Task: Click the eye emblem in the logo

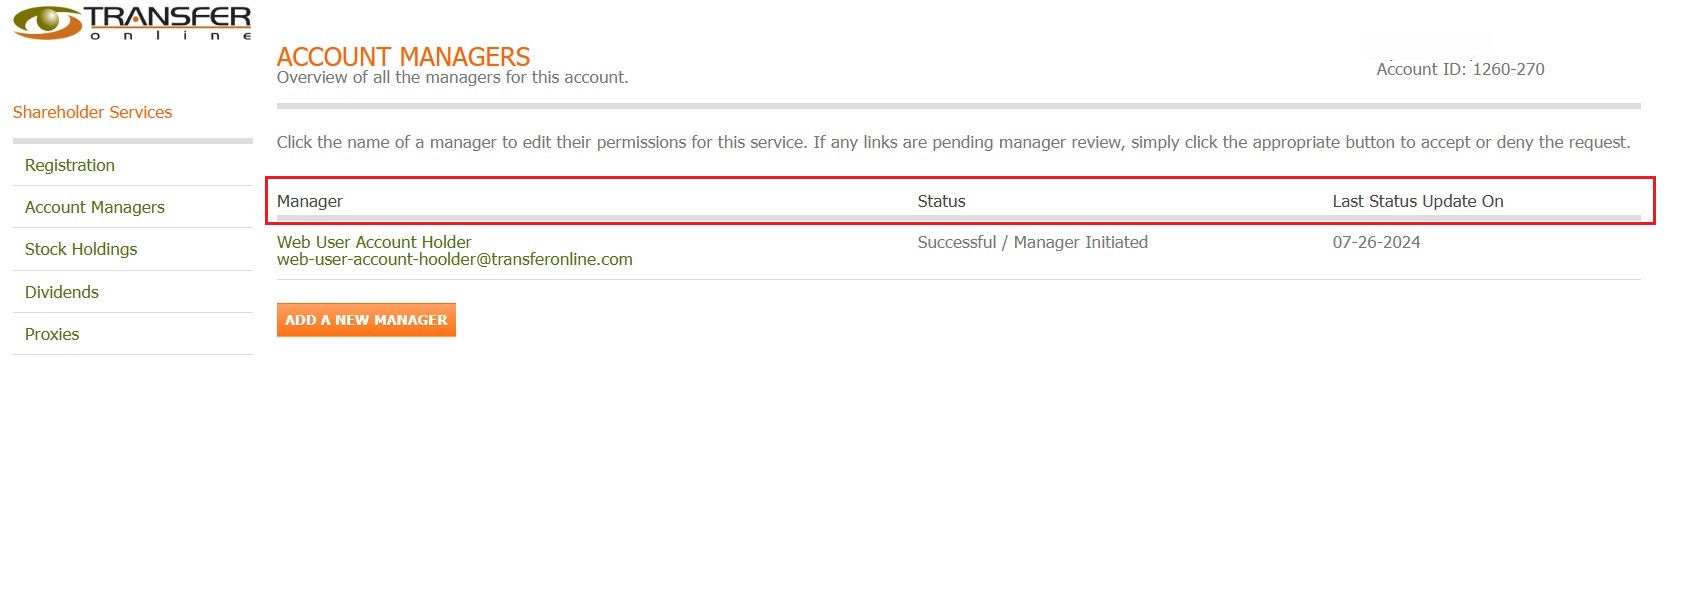Action: click(47, 22)
